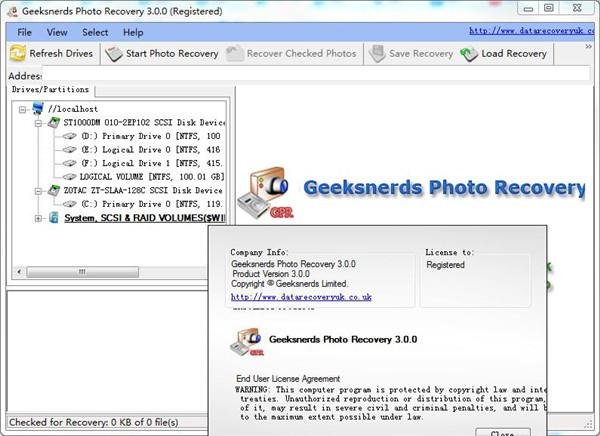Select (C:) Primary Drive 0 row

click(152, 204)
